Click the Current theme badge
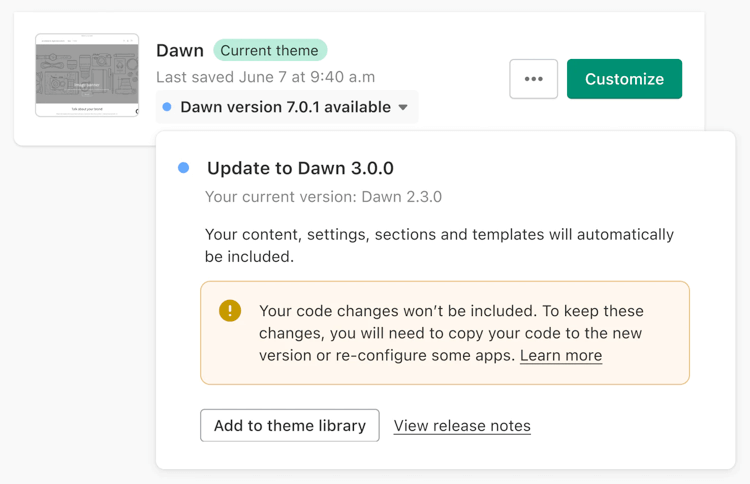Image resolution: width=750 pixels, height=484 pixels. (270, 50)
